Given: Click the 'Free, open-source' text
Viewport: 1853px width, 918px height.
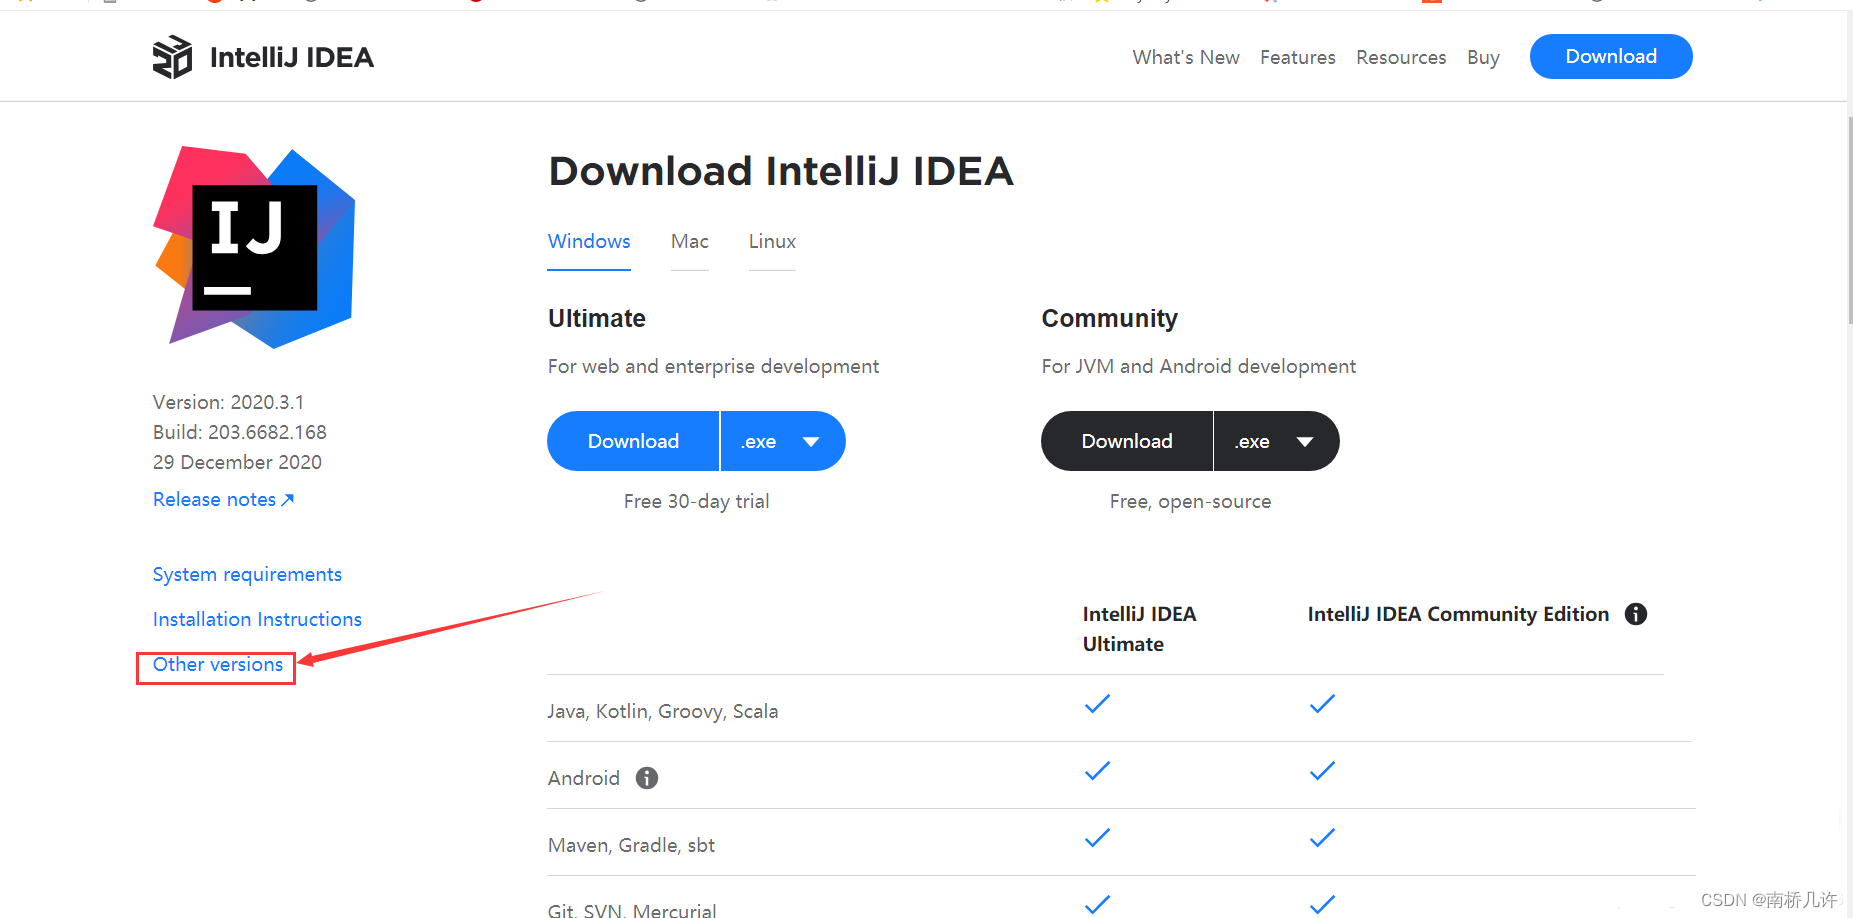Looking at the screenshot, I should 1190,501.
